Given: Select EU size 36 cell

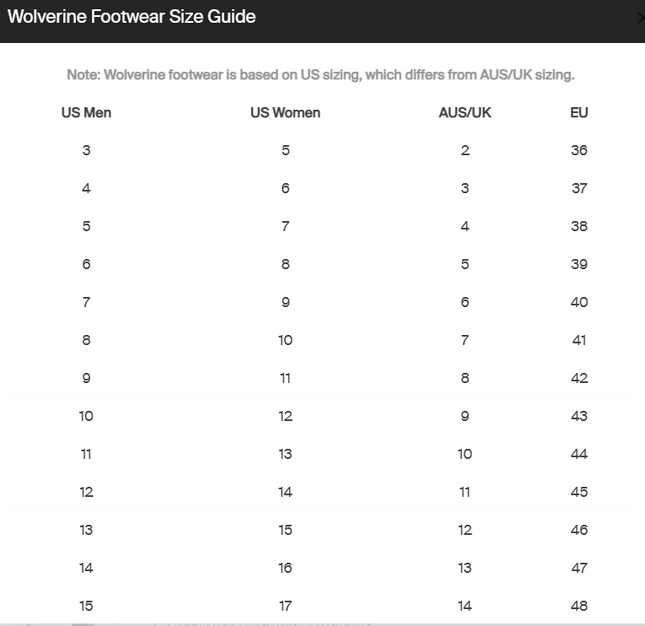Looking at the screenshot, I should [579, 150].
